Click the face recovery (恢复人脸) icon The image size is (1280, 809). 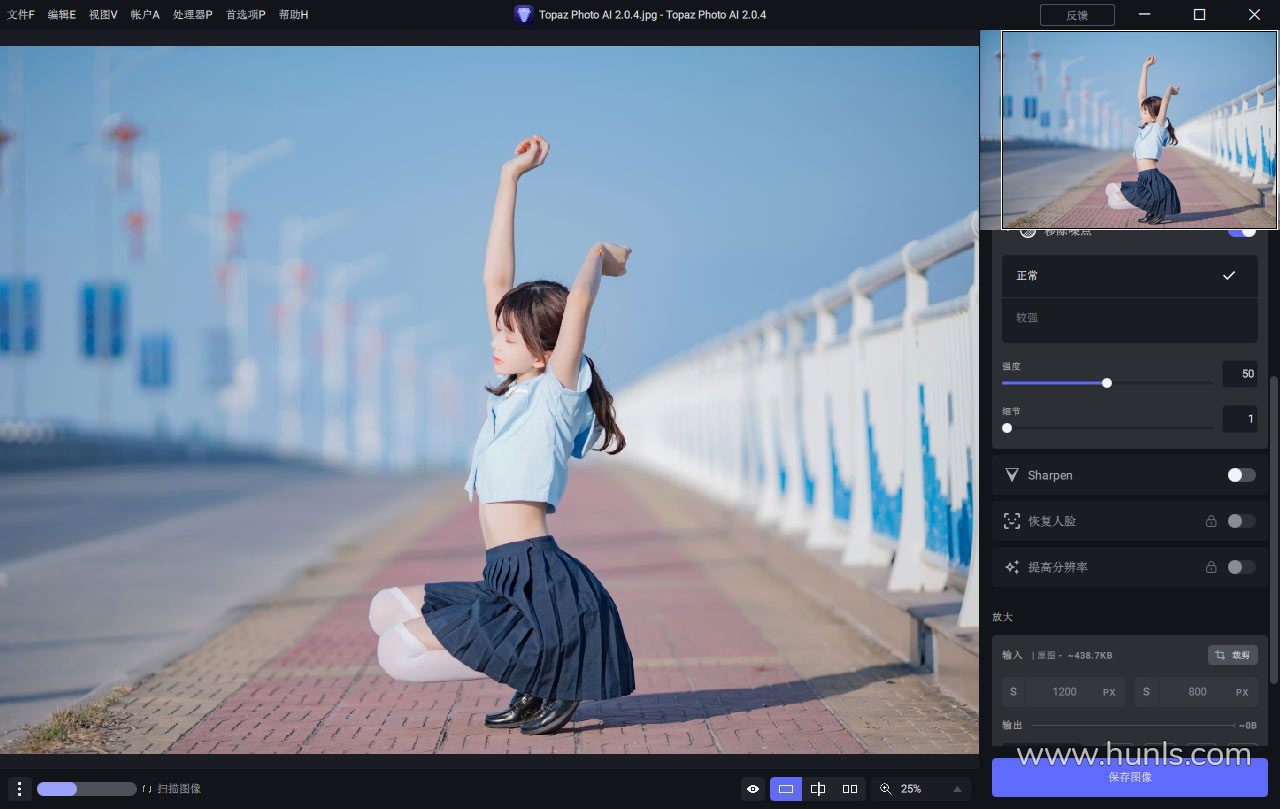tap(1012, 521)
